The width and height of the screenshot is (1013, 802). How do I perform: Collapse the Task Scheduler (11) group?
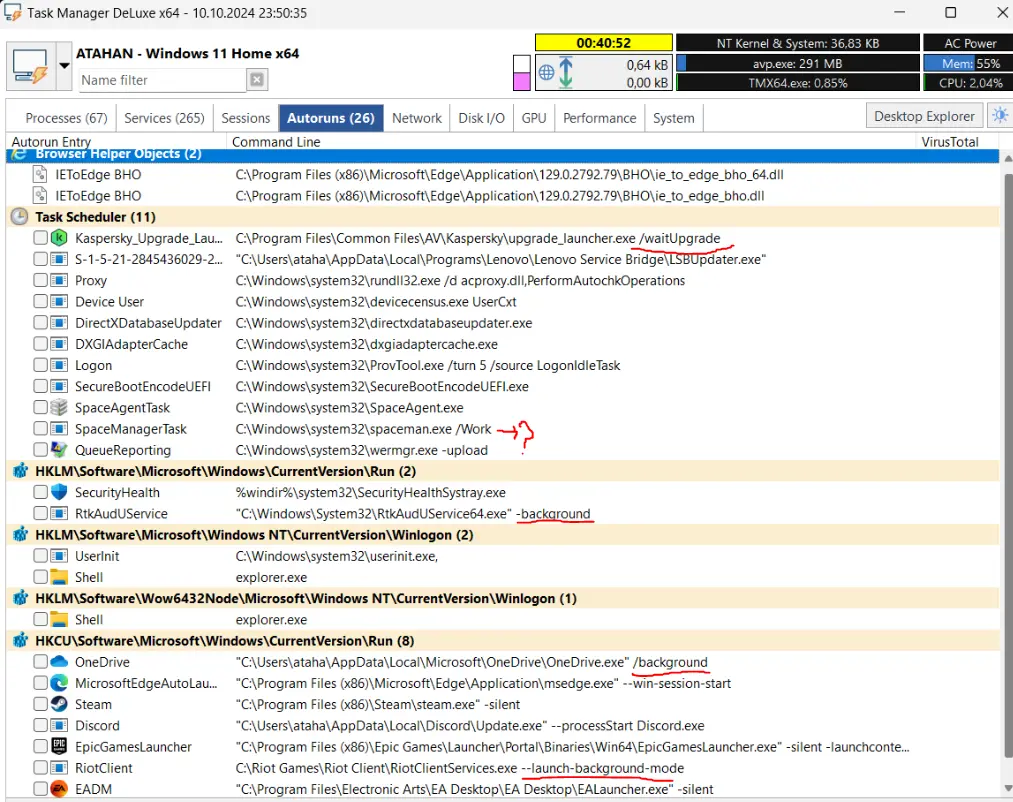(x=503, y=216)
